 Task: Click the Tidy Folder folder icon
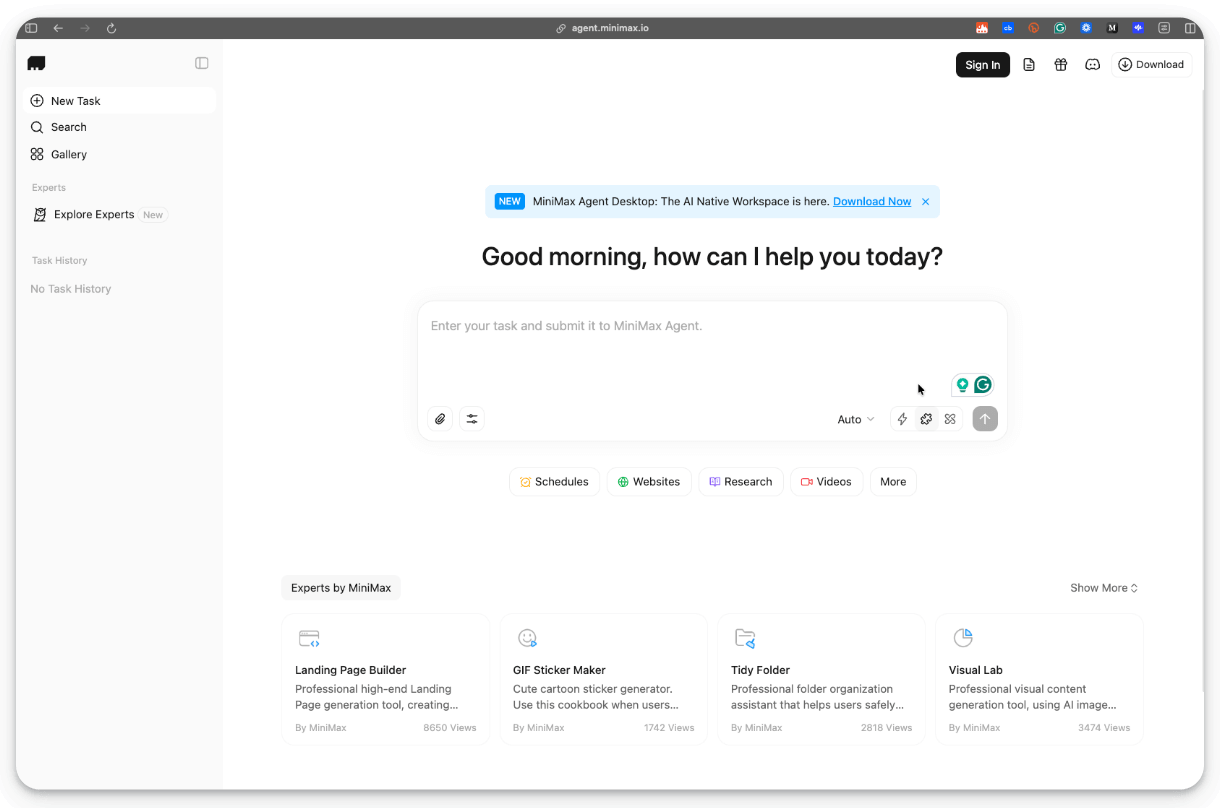(x=745, y=638)
